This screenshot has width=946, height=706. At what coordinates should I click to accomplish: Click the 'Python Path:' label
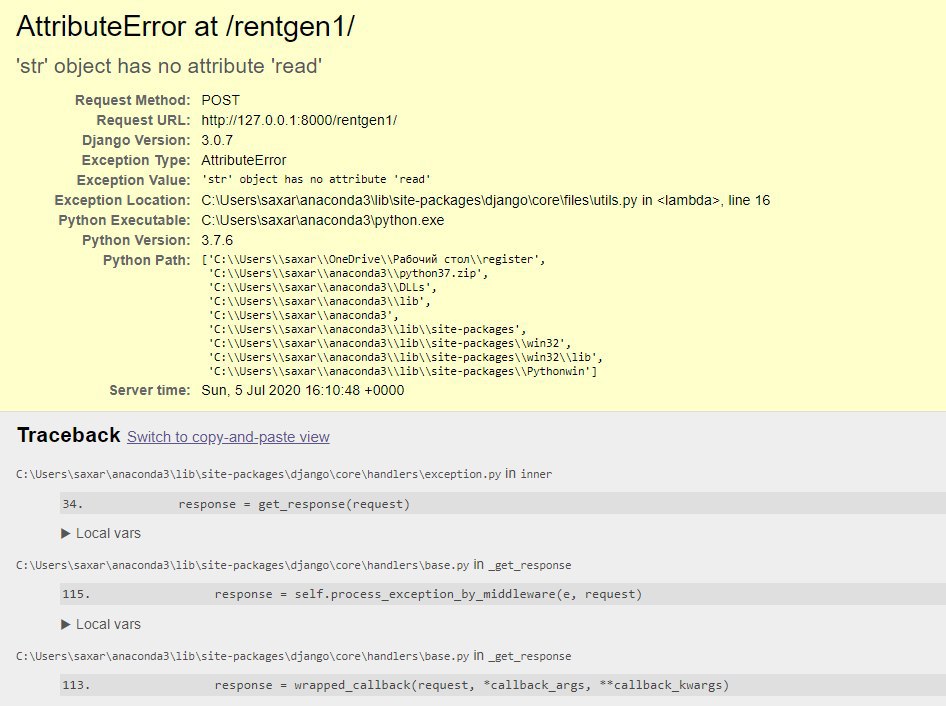click(147, 260)
